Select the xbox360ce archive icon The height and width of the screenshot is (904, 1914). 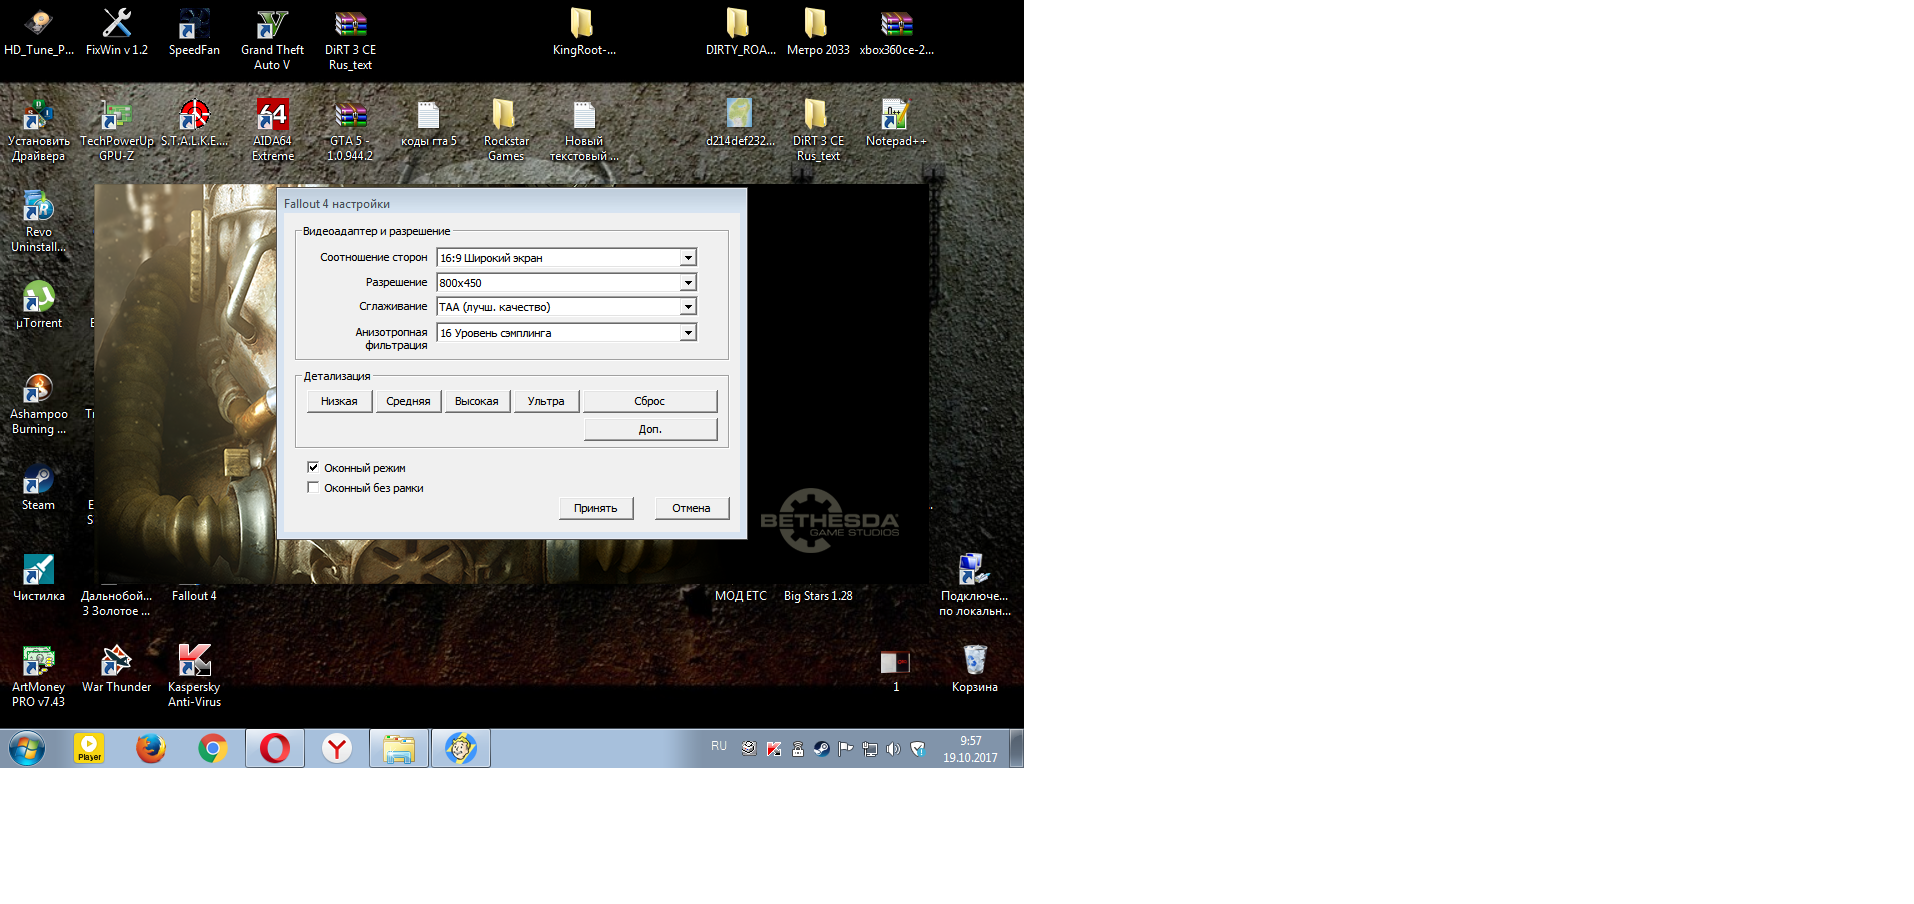(x=896, y=32)
